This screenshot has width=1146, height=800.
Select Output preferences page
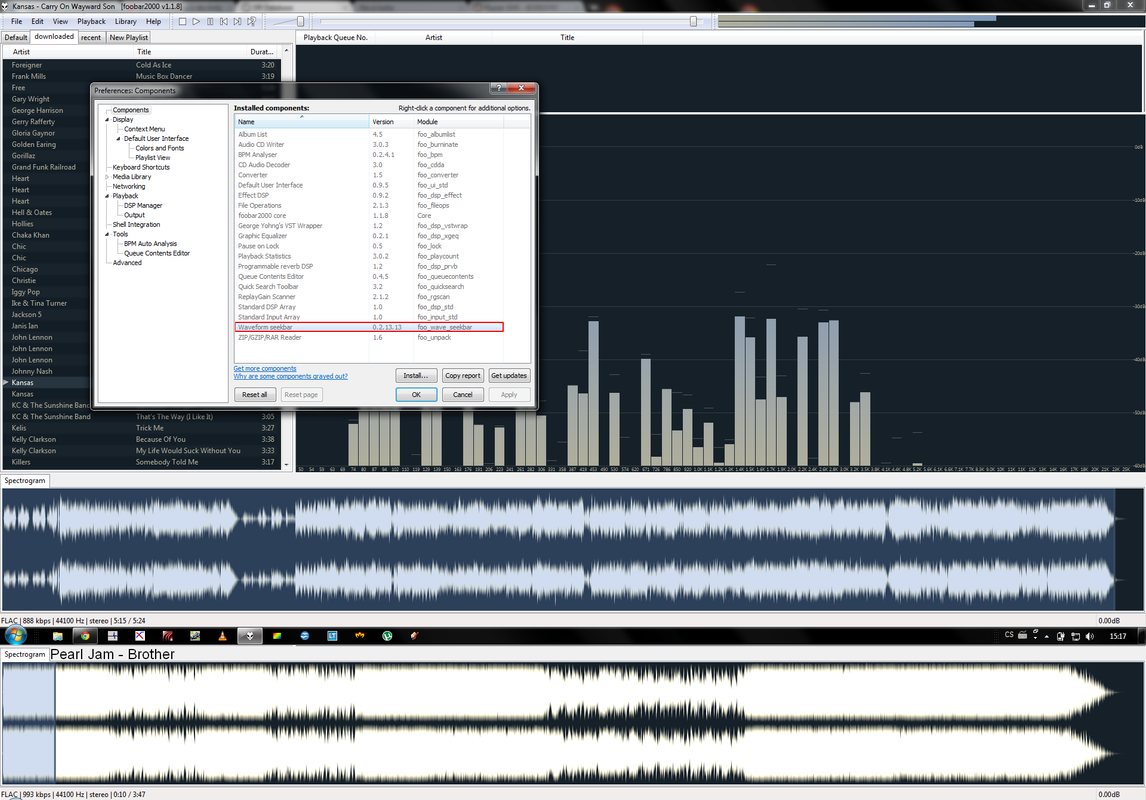pos(134,216)
